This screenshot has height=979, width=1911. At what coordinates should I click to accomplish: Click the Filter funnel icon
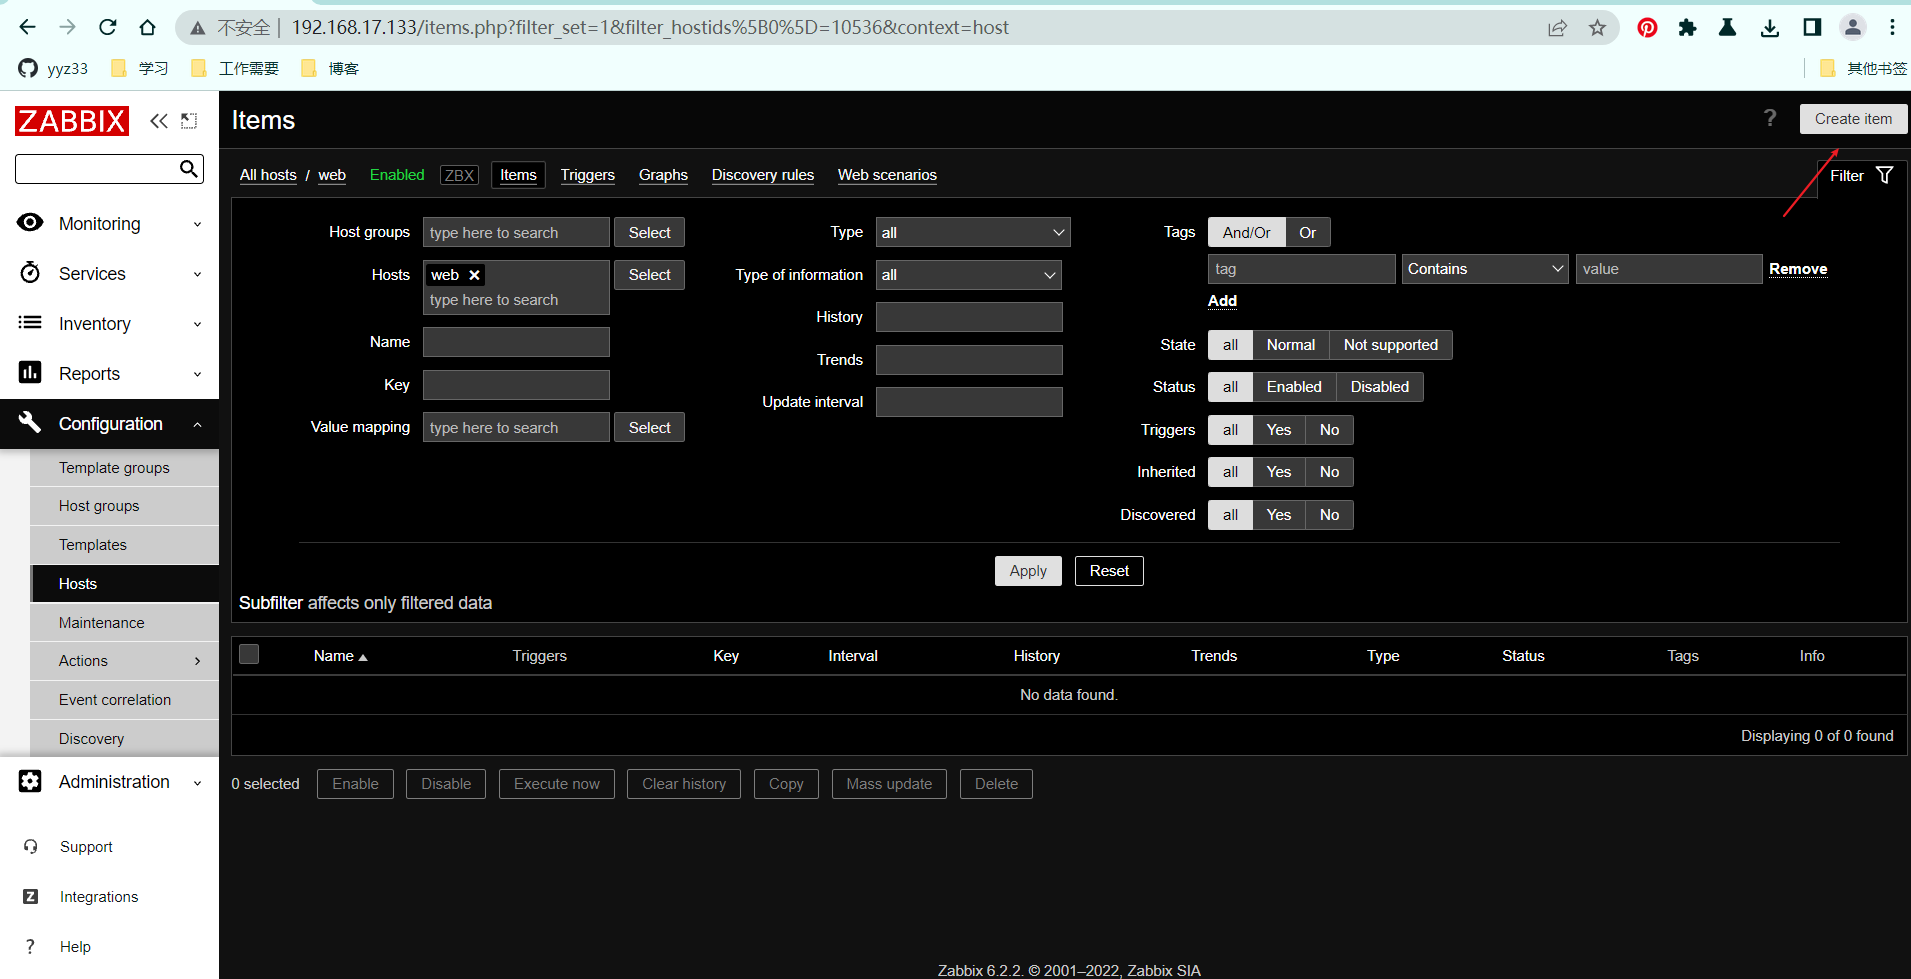pyautogui.click(x=1885, y=175)
